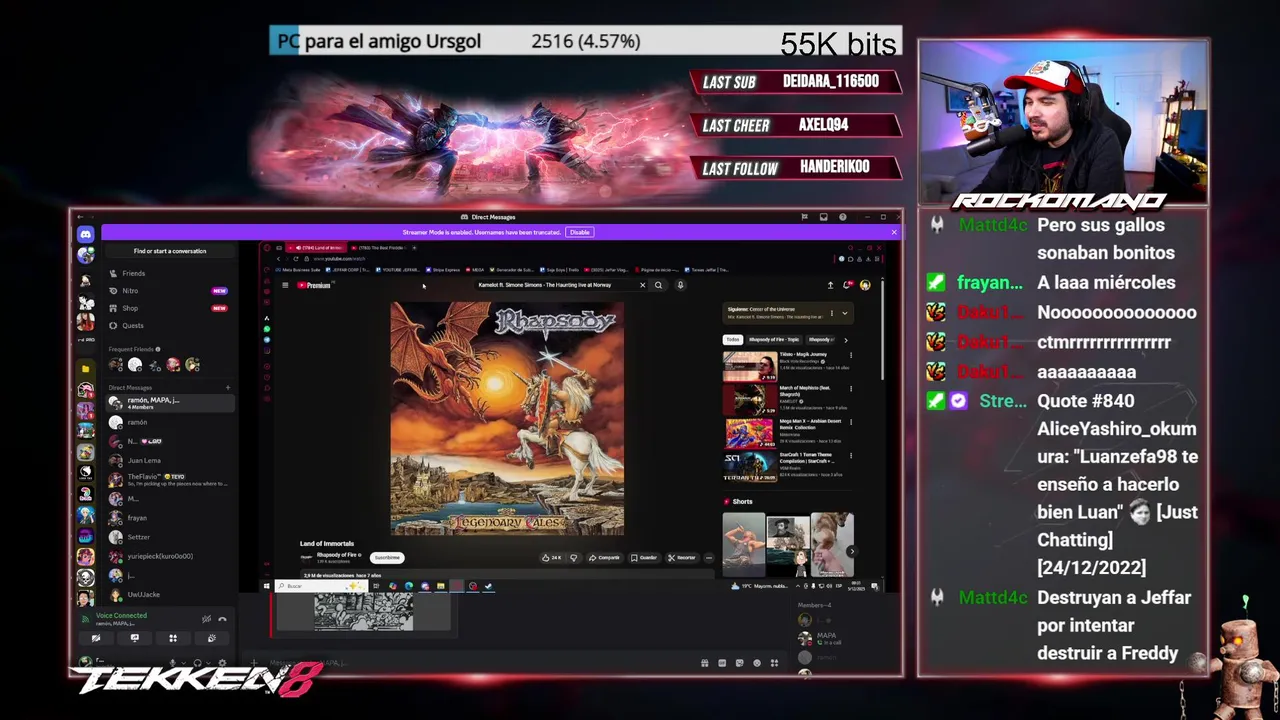Open Windows Start button in shared screen

(x=266, y=586)
